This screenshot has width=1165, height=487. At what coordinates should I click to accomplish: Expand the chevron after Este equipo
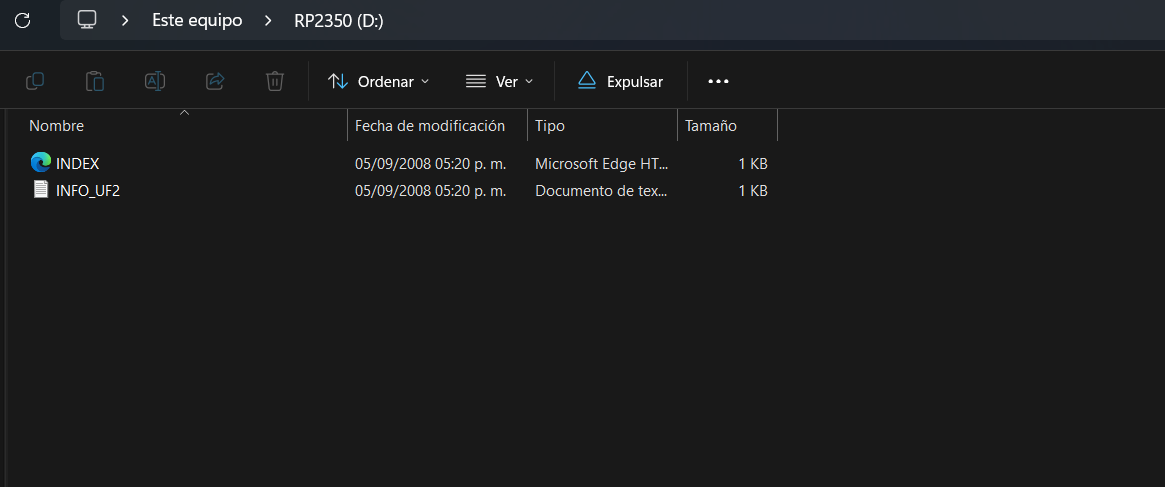268,20
